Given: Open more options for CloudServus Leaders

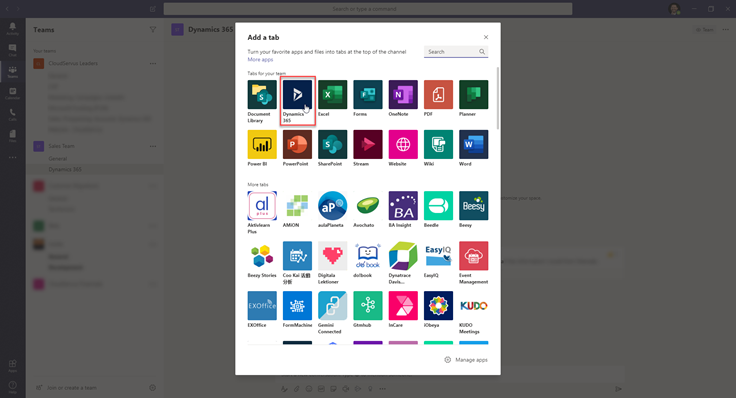Looking at the screenshot, I should [x=153, y=63].
